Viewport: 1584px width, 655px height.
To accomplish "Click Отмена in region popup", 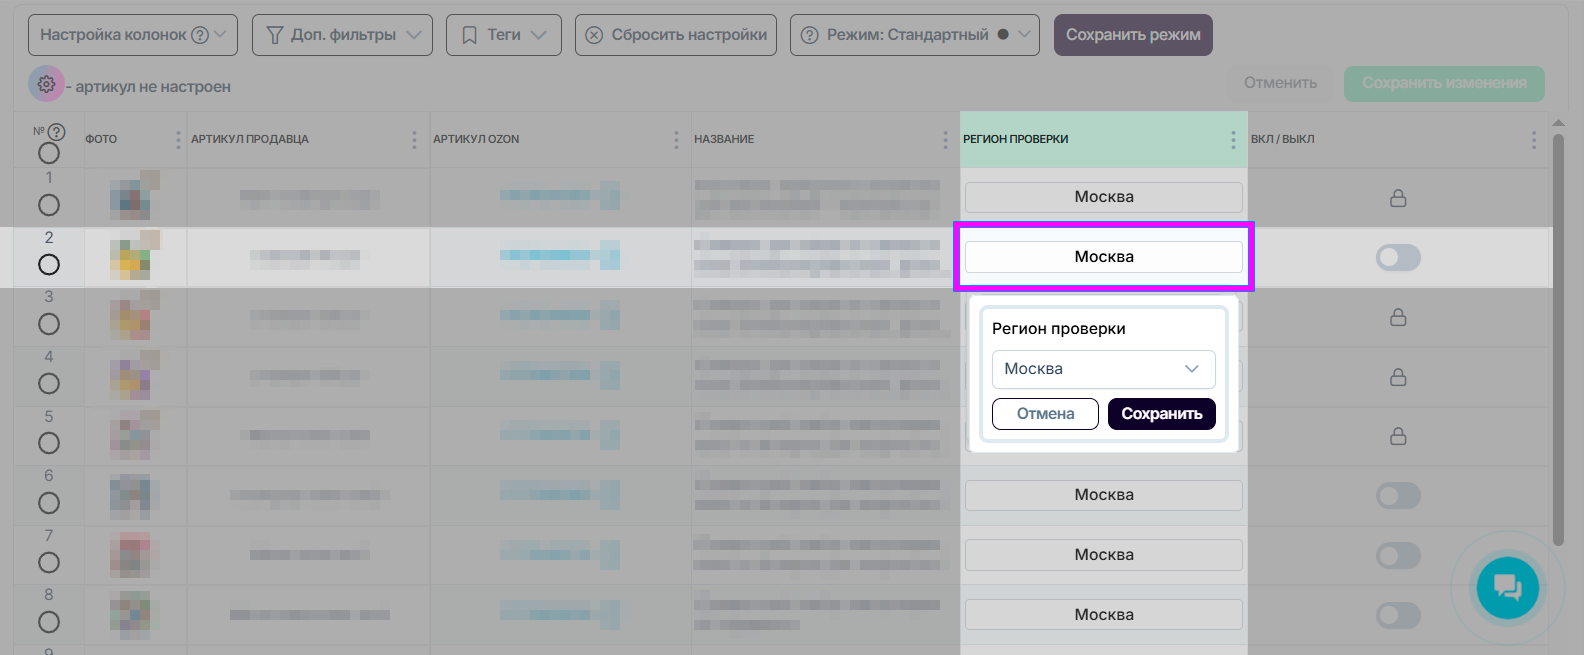I will point(1045,414).
